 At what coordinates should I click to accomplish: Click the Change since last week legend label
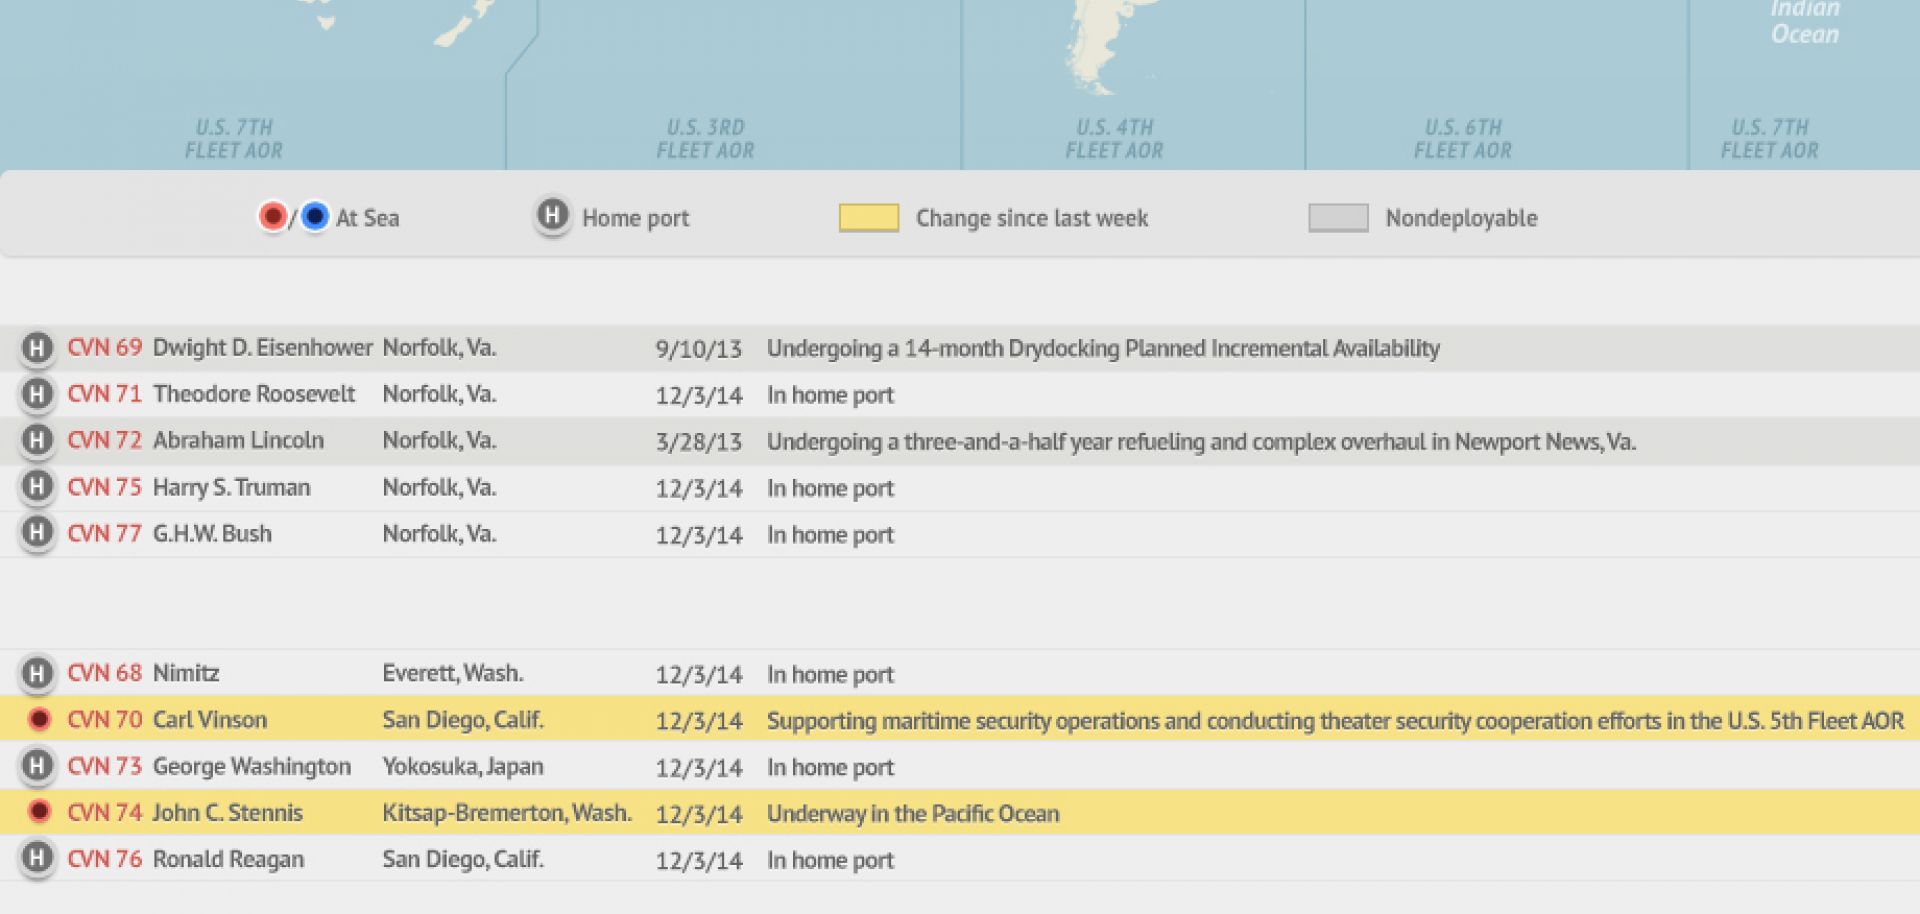coord(1032,218)
